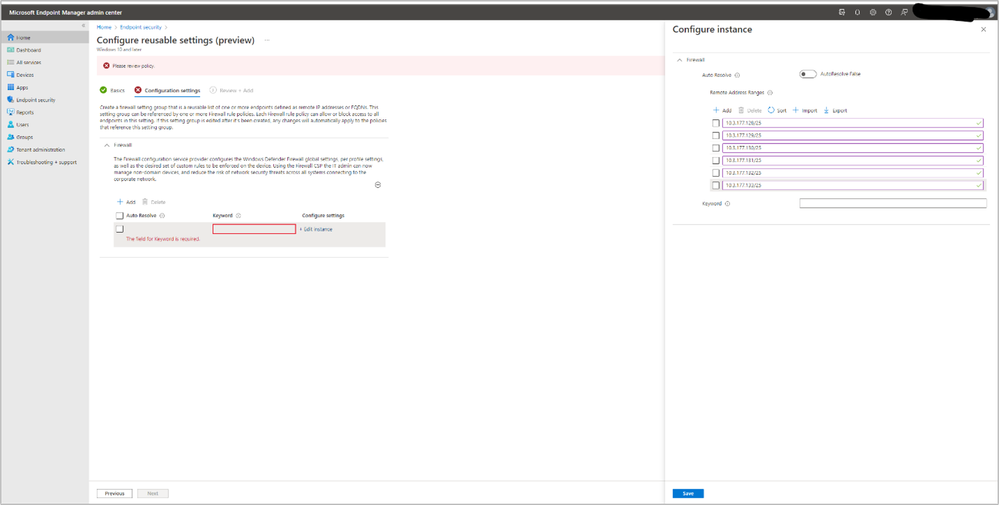Select the Review + Add step tab
The height and width of the screenshot is (505, 999).
(x=231, y=90)
